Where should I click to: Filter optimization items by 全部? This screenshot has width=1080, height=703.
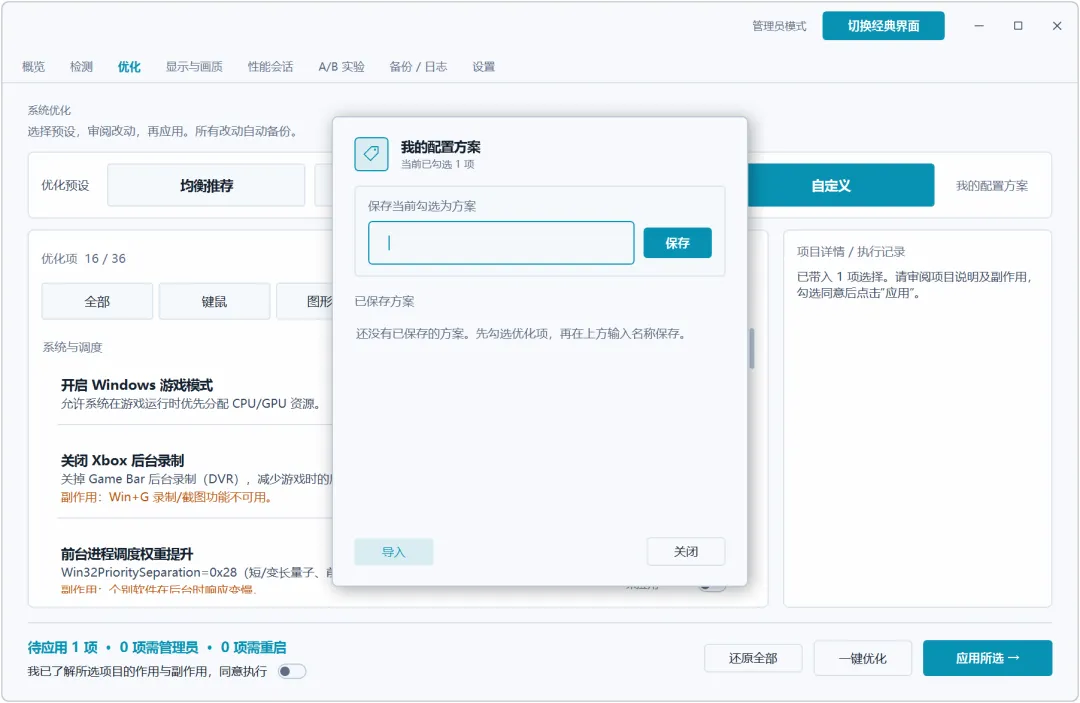click(97, 302)
